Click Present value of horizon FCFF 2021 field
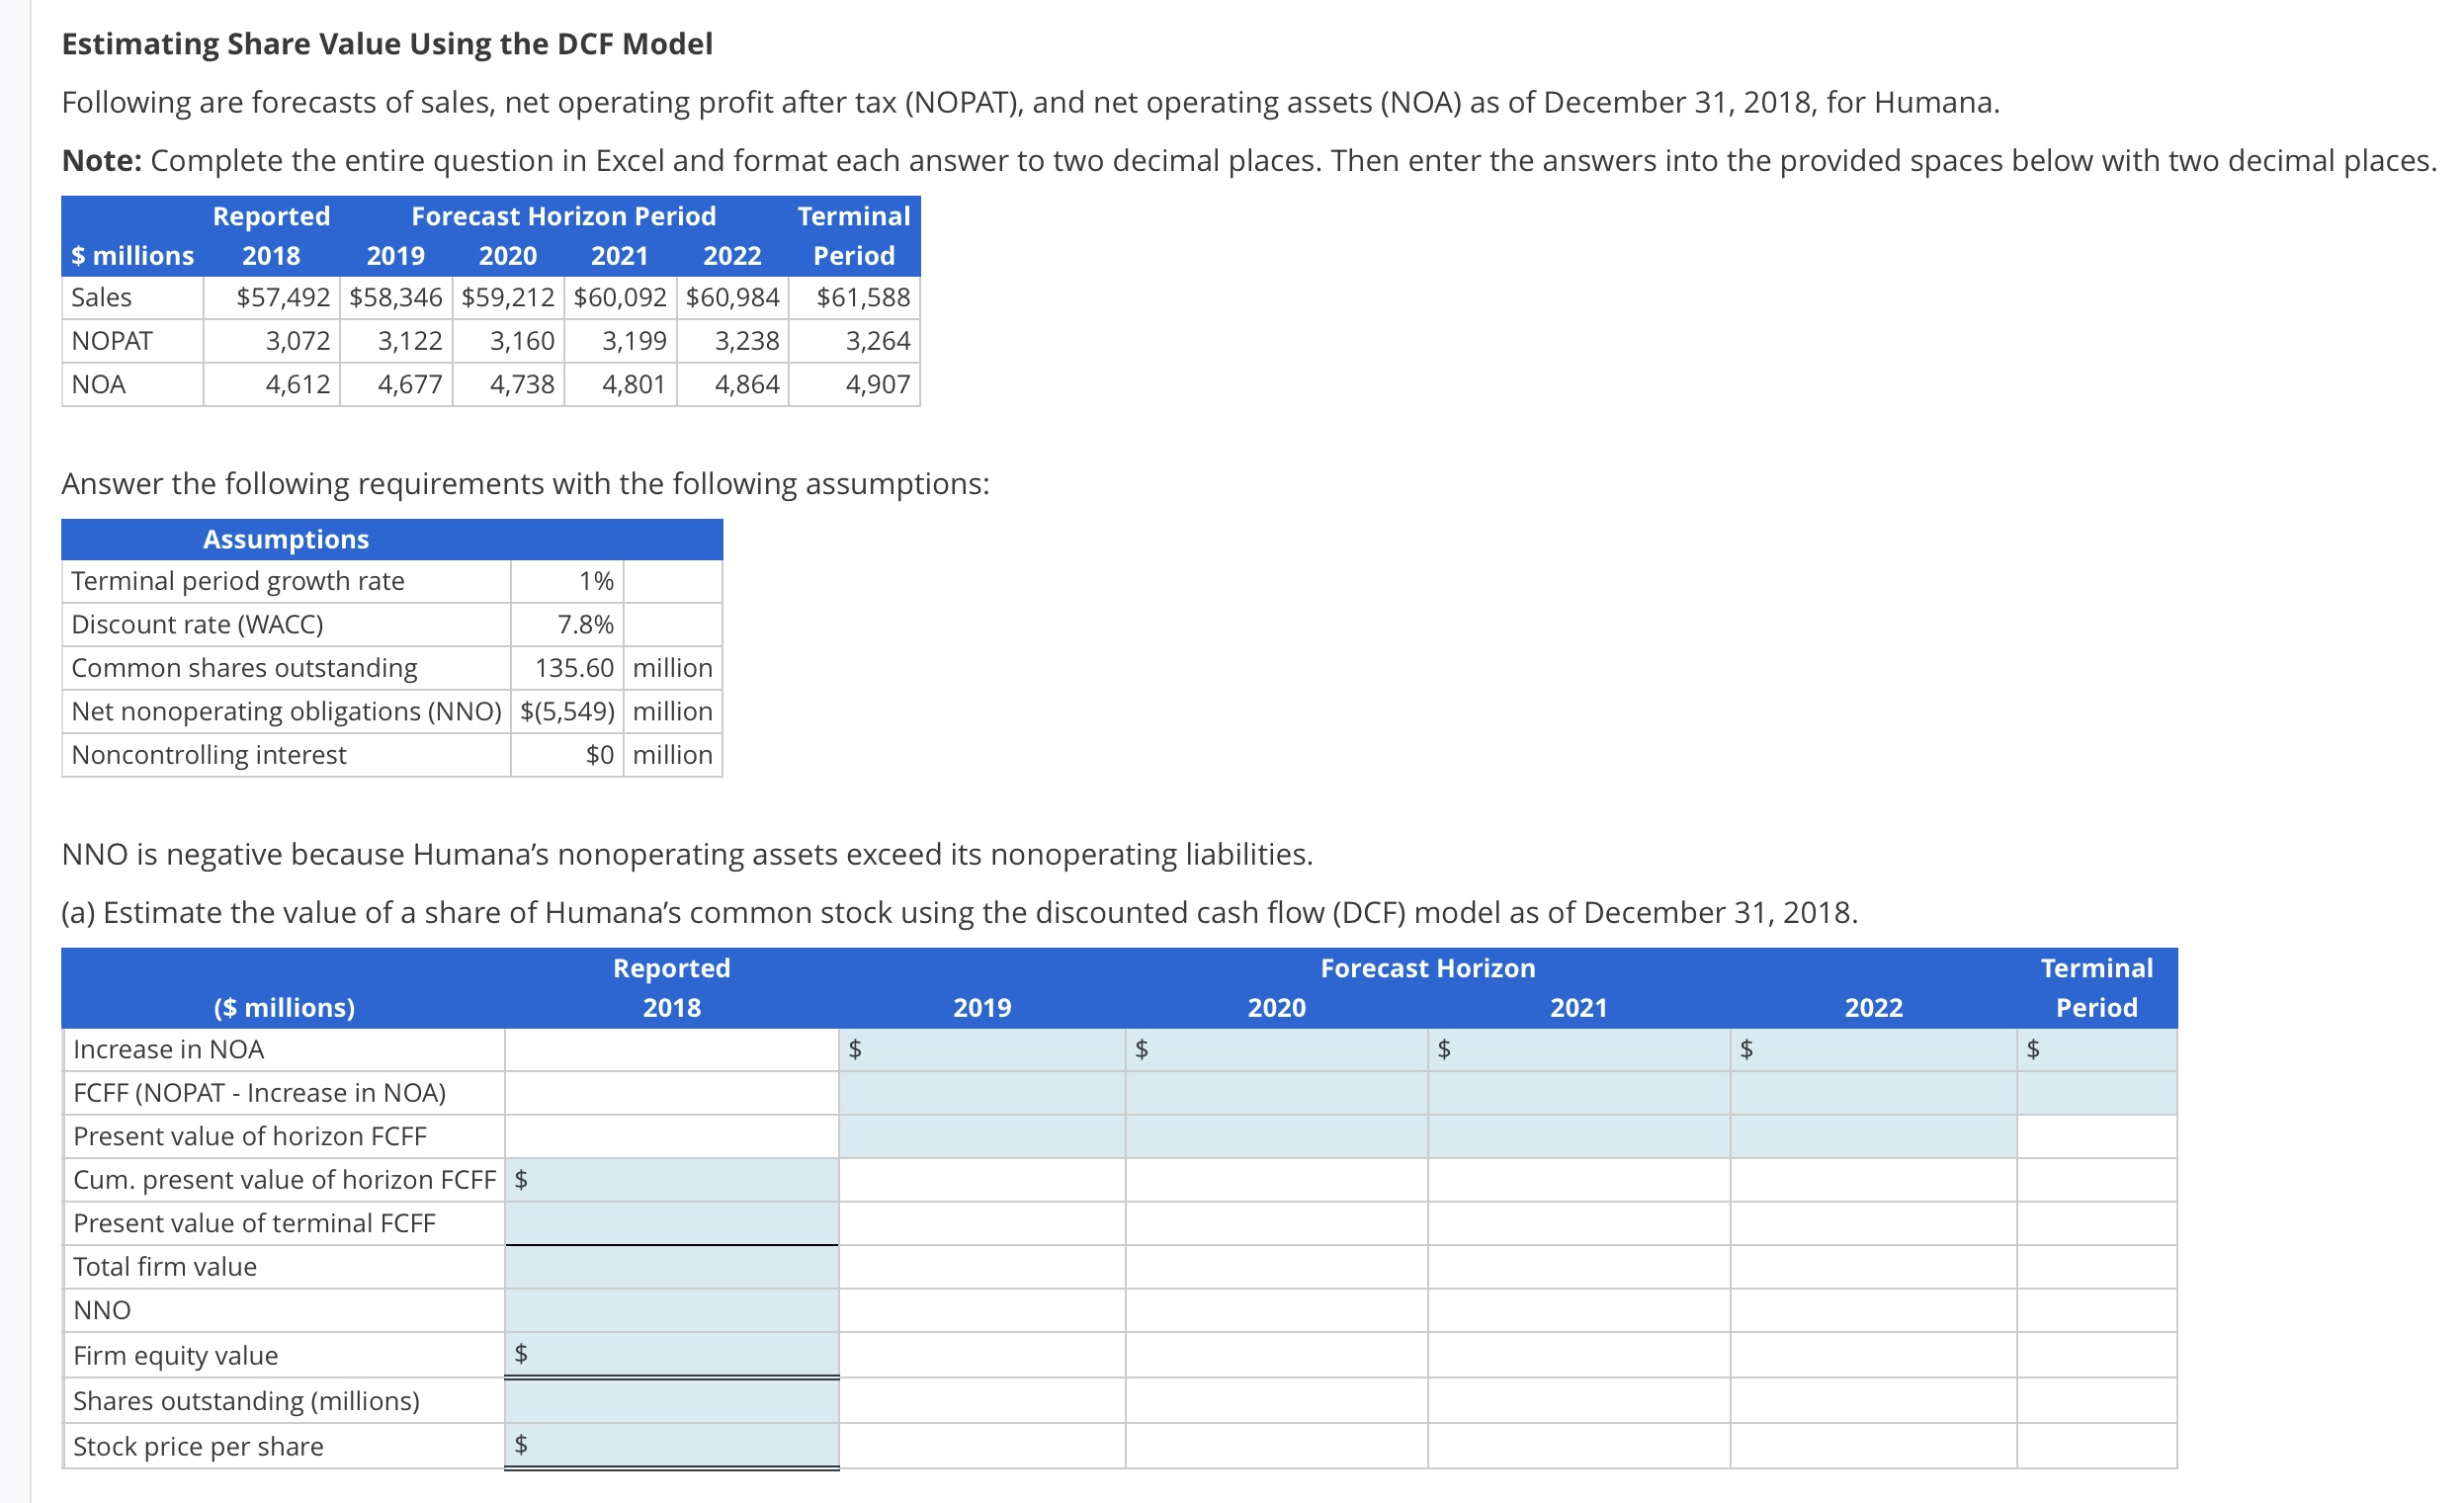The image size is (2464, 1503). click(1579, 1136)
